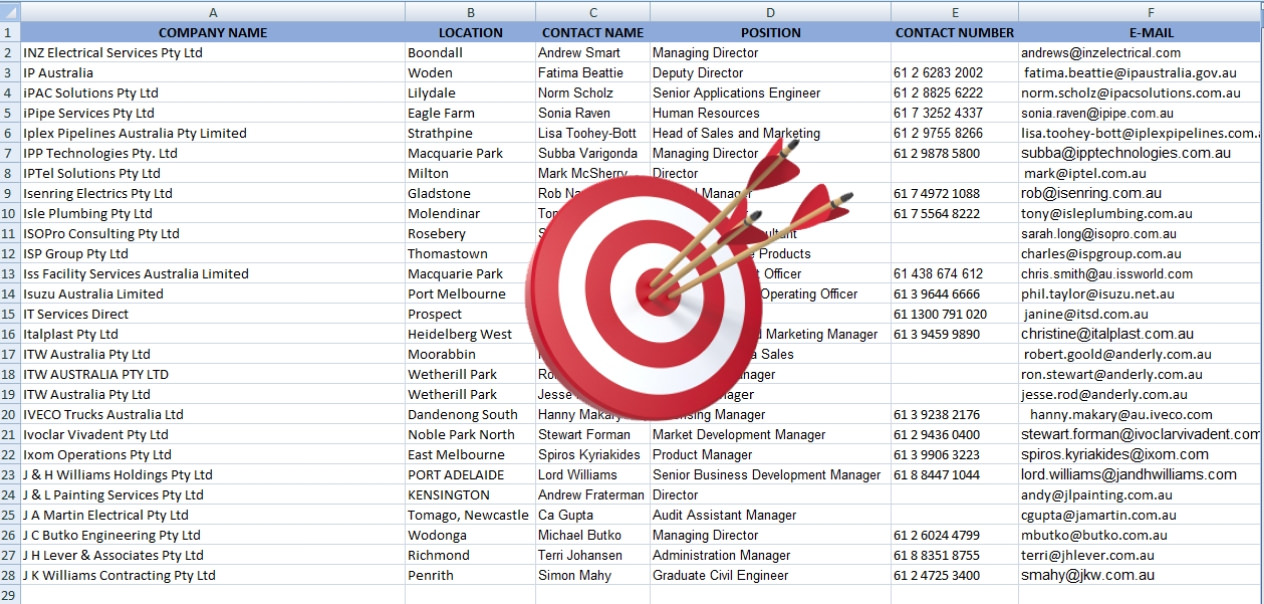1264x604 pixels.
Task: Select row 28 header number
Action: tap(10, 575)
